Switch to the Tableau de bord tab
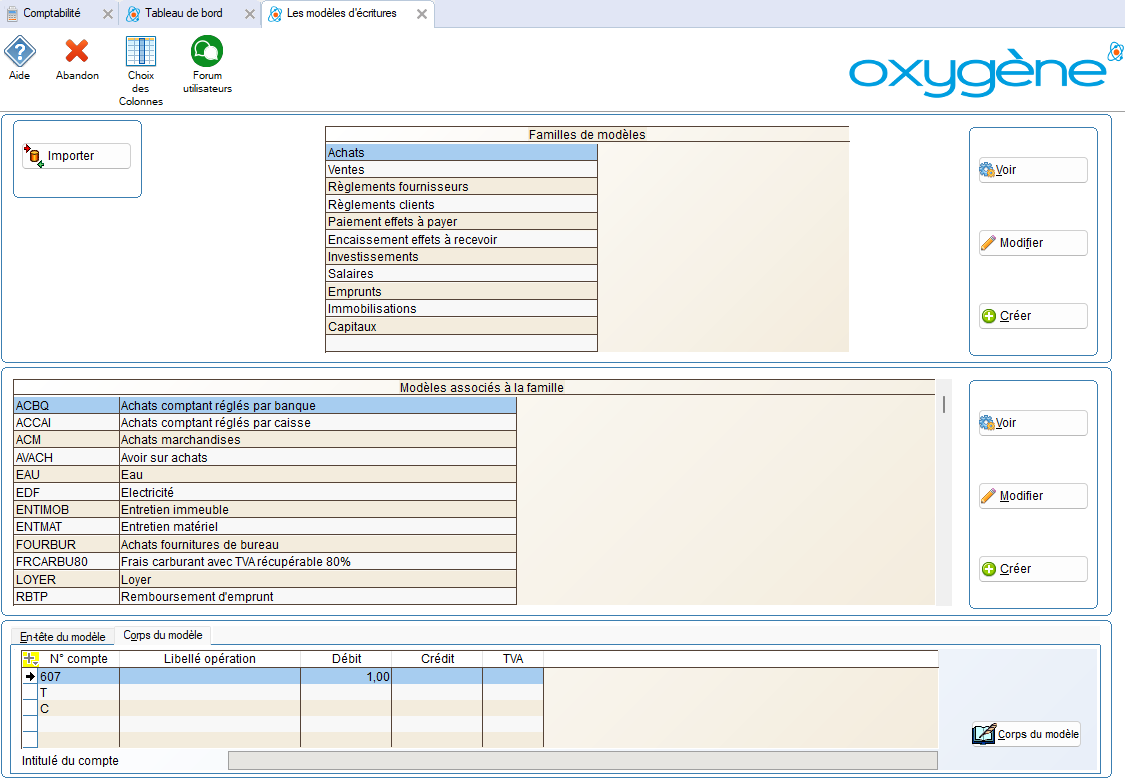 click(x=183, y=14)
